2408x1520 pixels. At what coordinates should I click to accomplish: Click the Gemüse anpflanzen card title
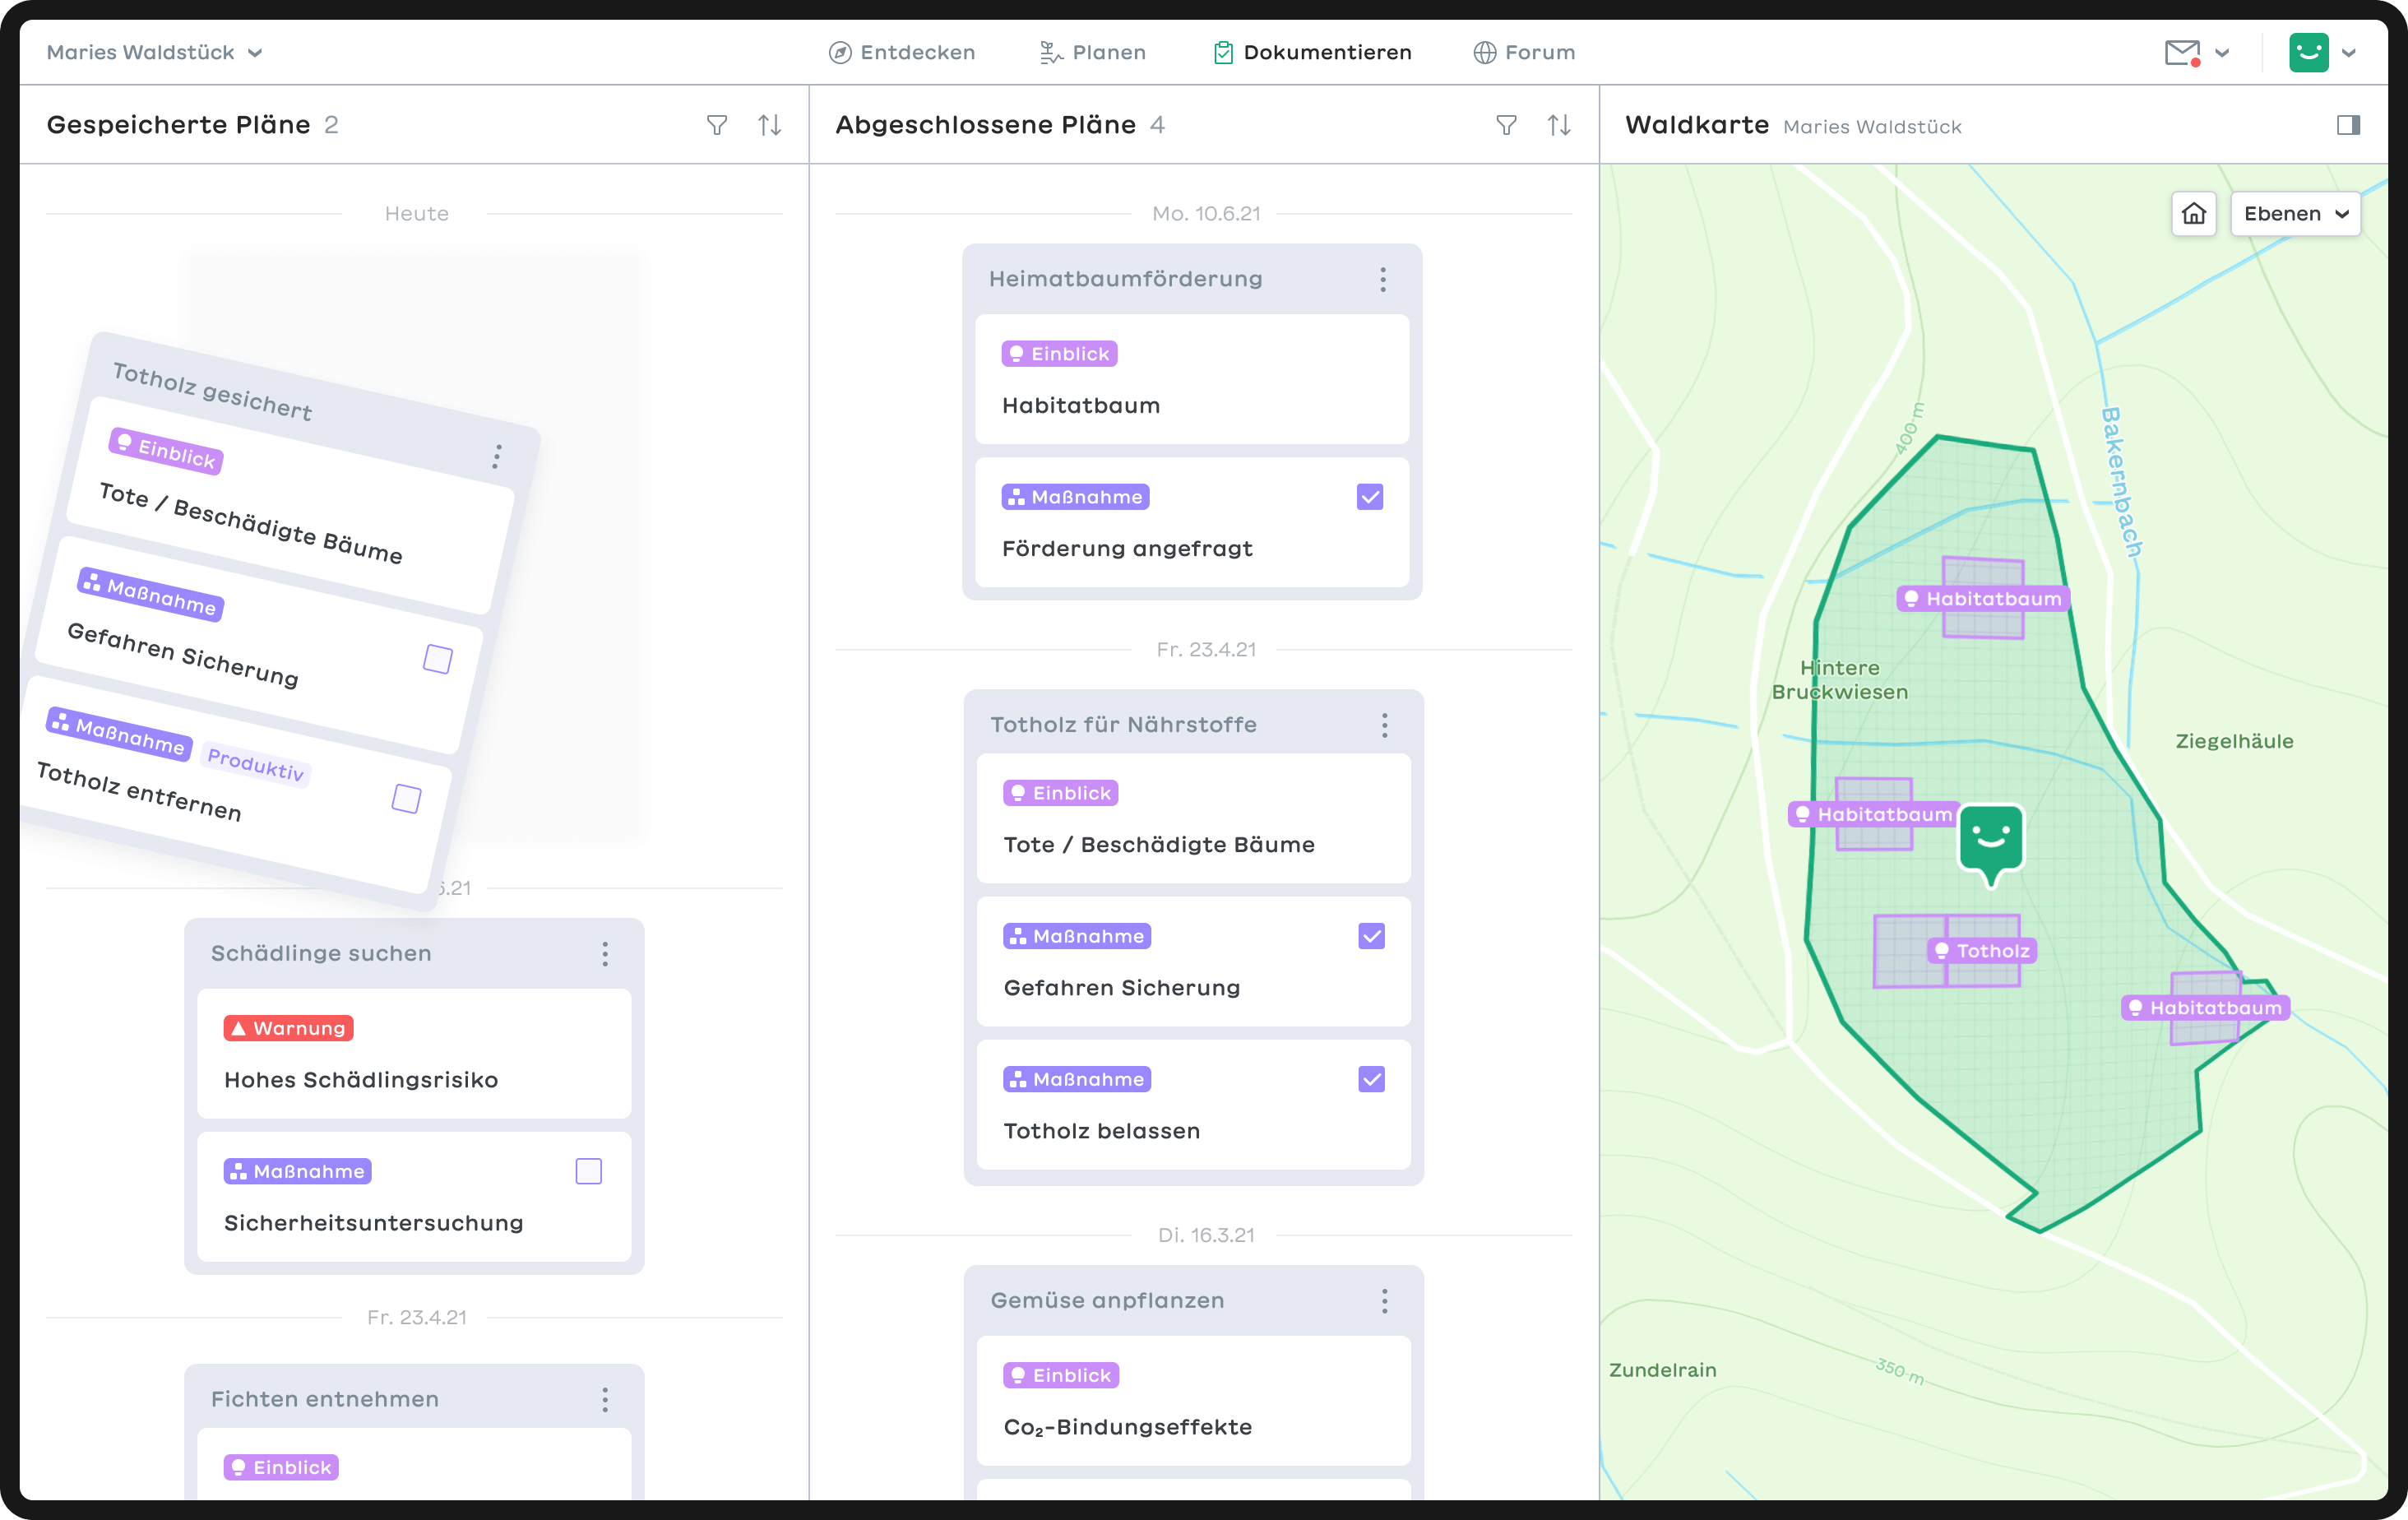(x=1107, y=1301)
